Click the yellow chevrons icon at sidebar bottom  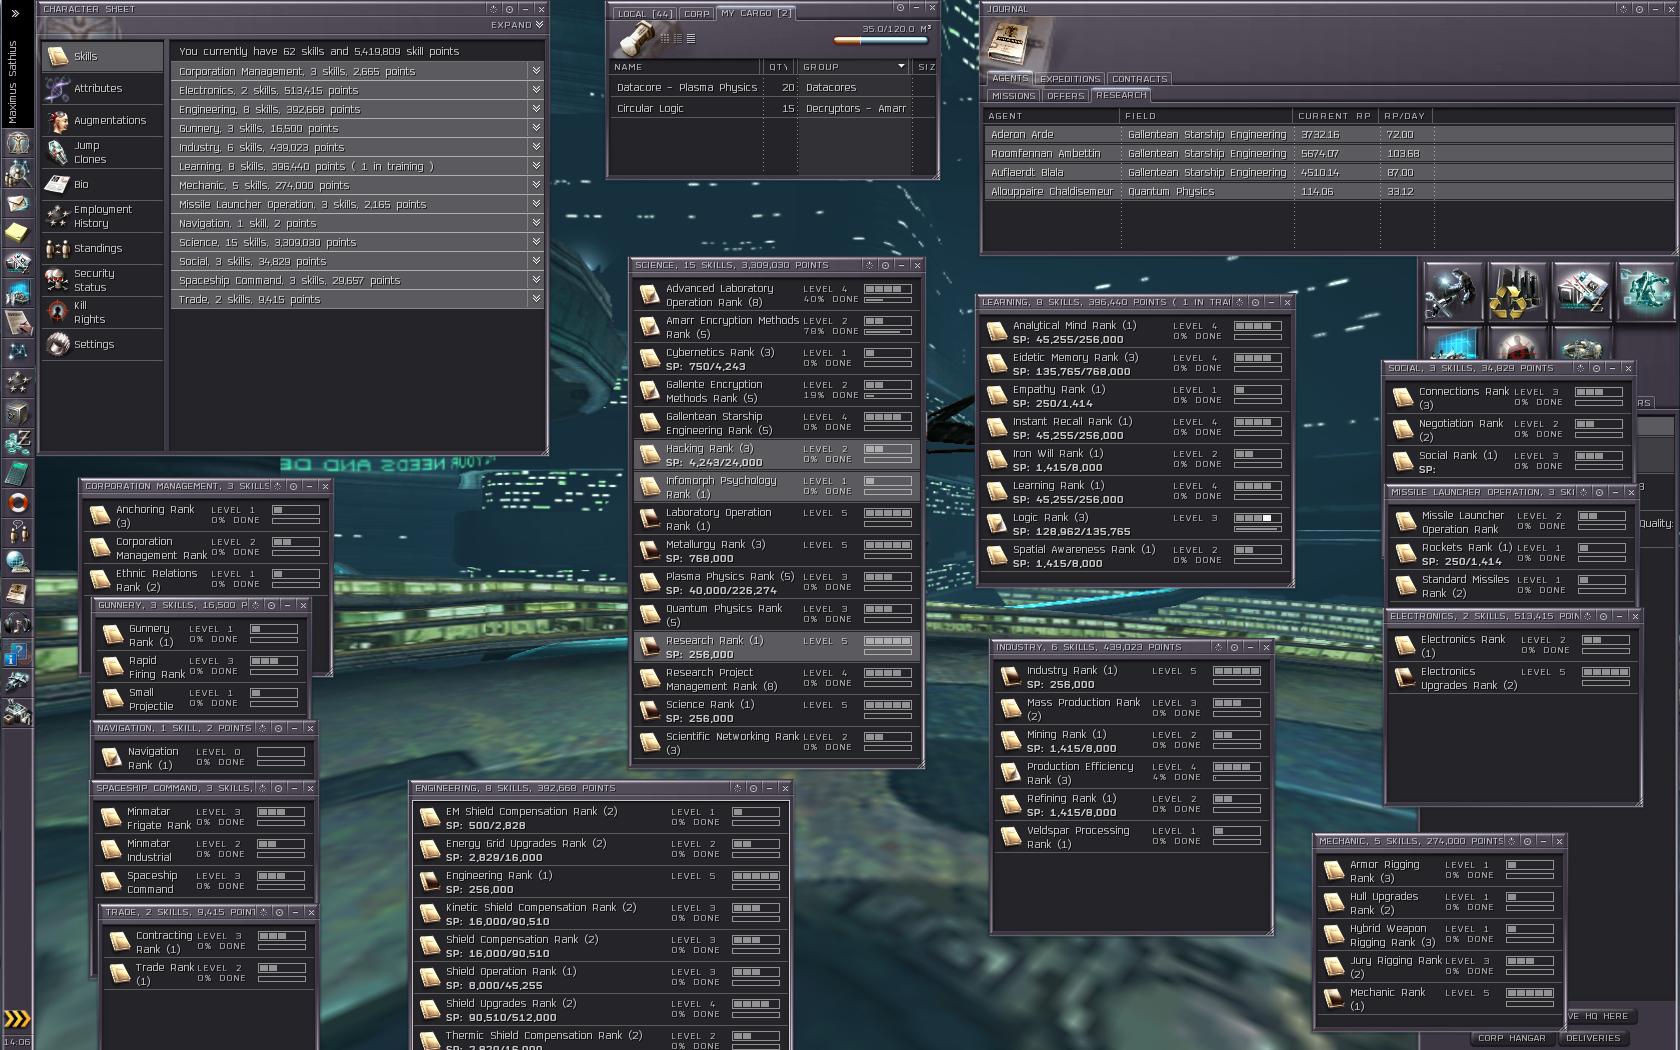click(x=17, y=1019)
